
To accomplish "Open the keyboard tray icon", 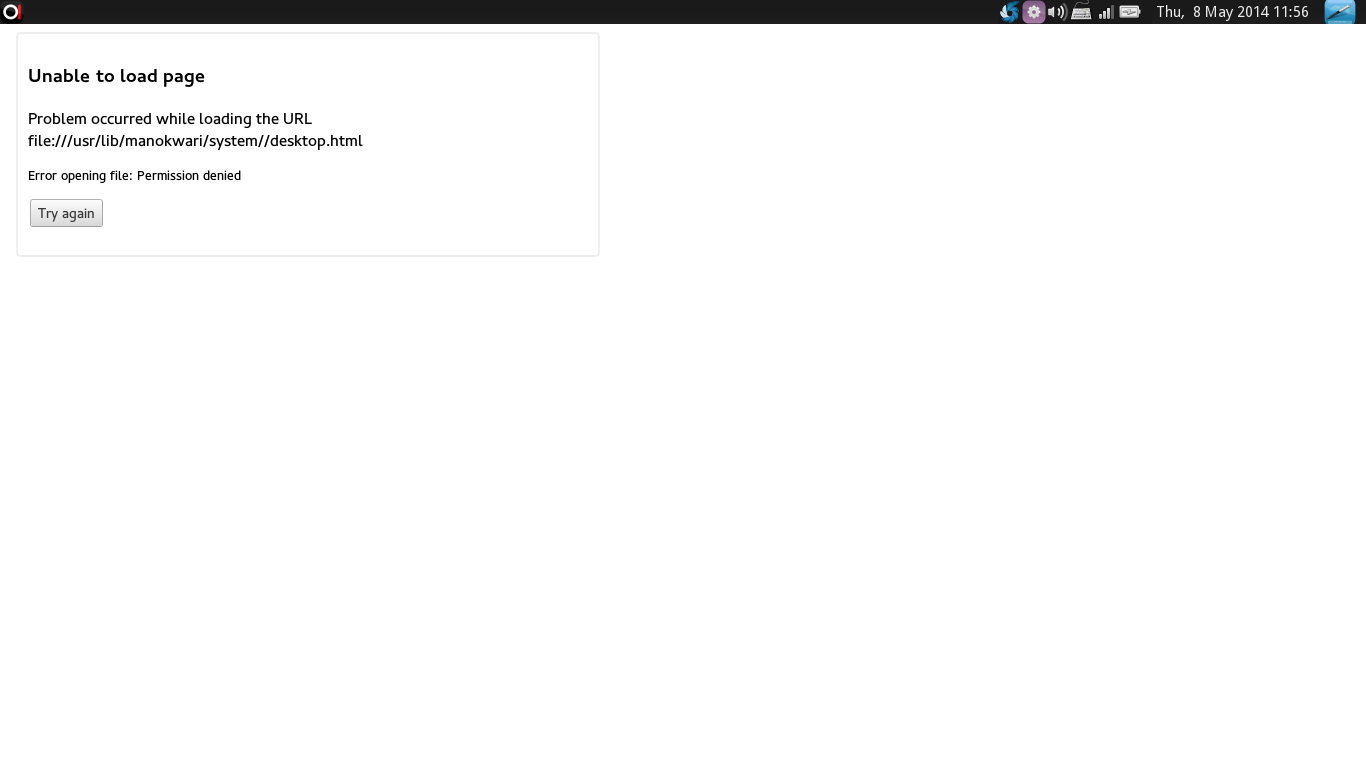I will pyautogui.click(x=1081, y=12).
